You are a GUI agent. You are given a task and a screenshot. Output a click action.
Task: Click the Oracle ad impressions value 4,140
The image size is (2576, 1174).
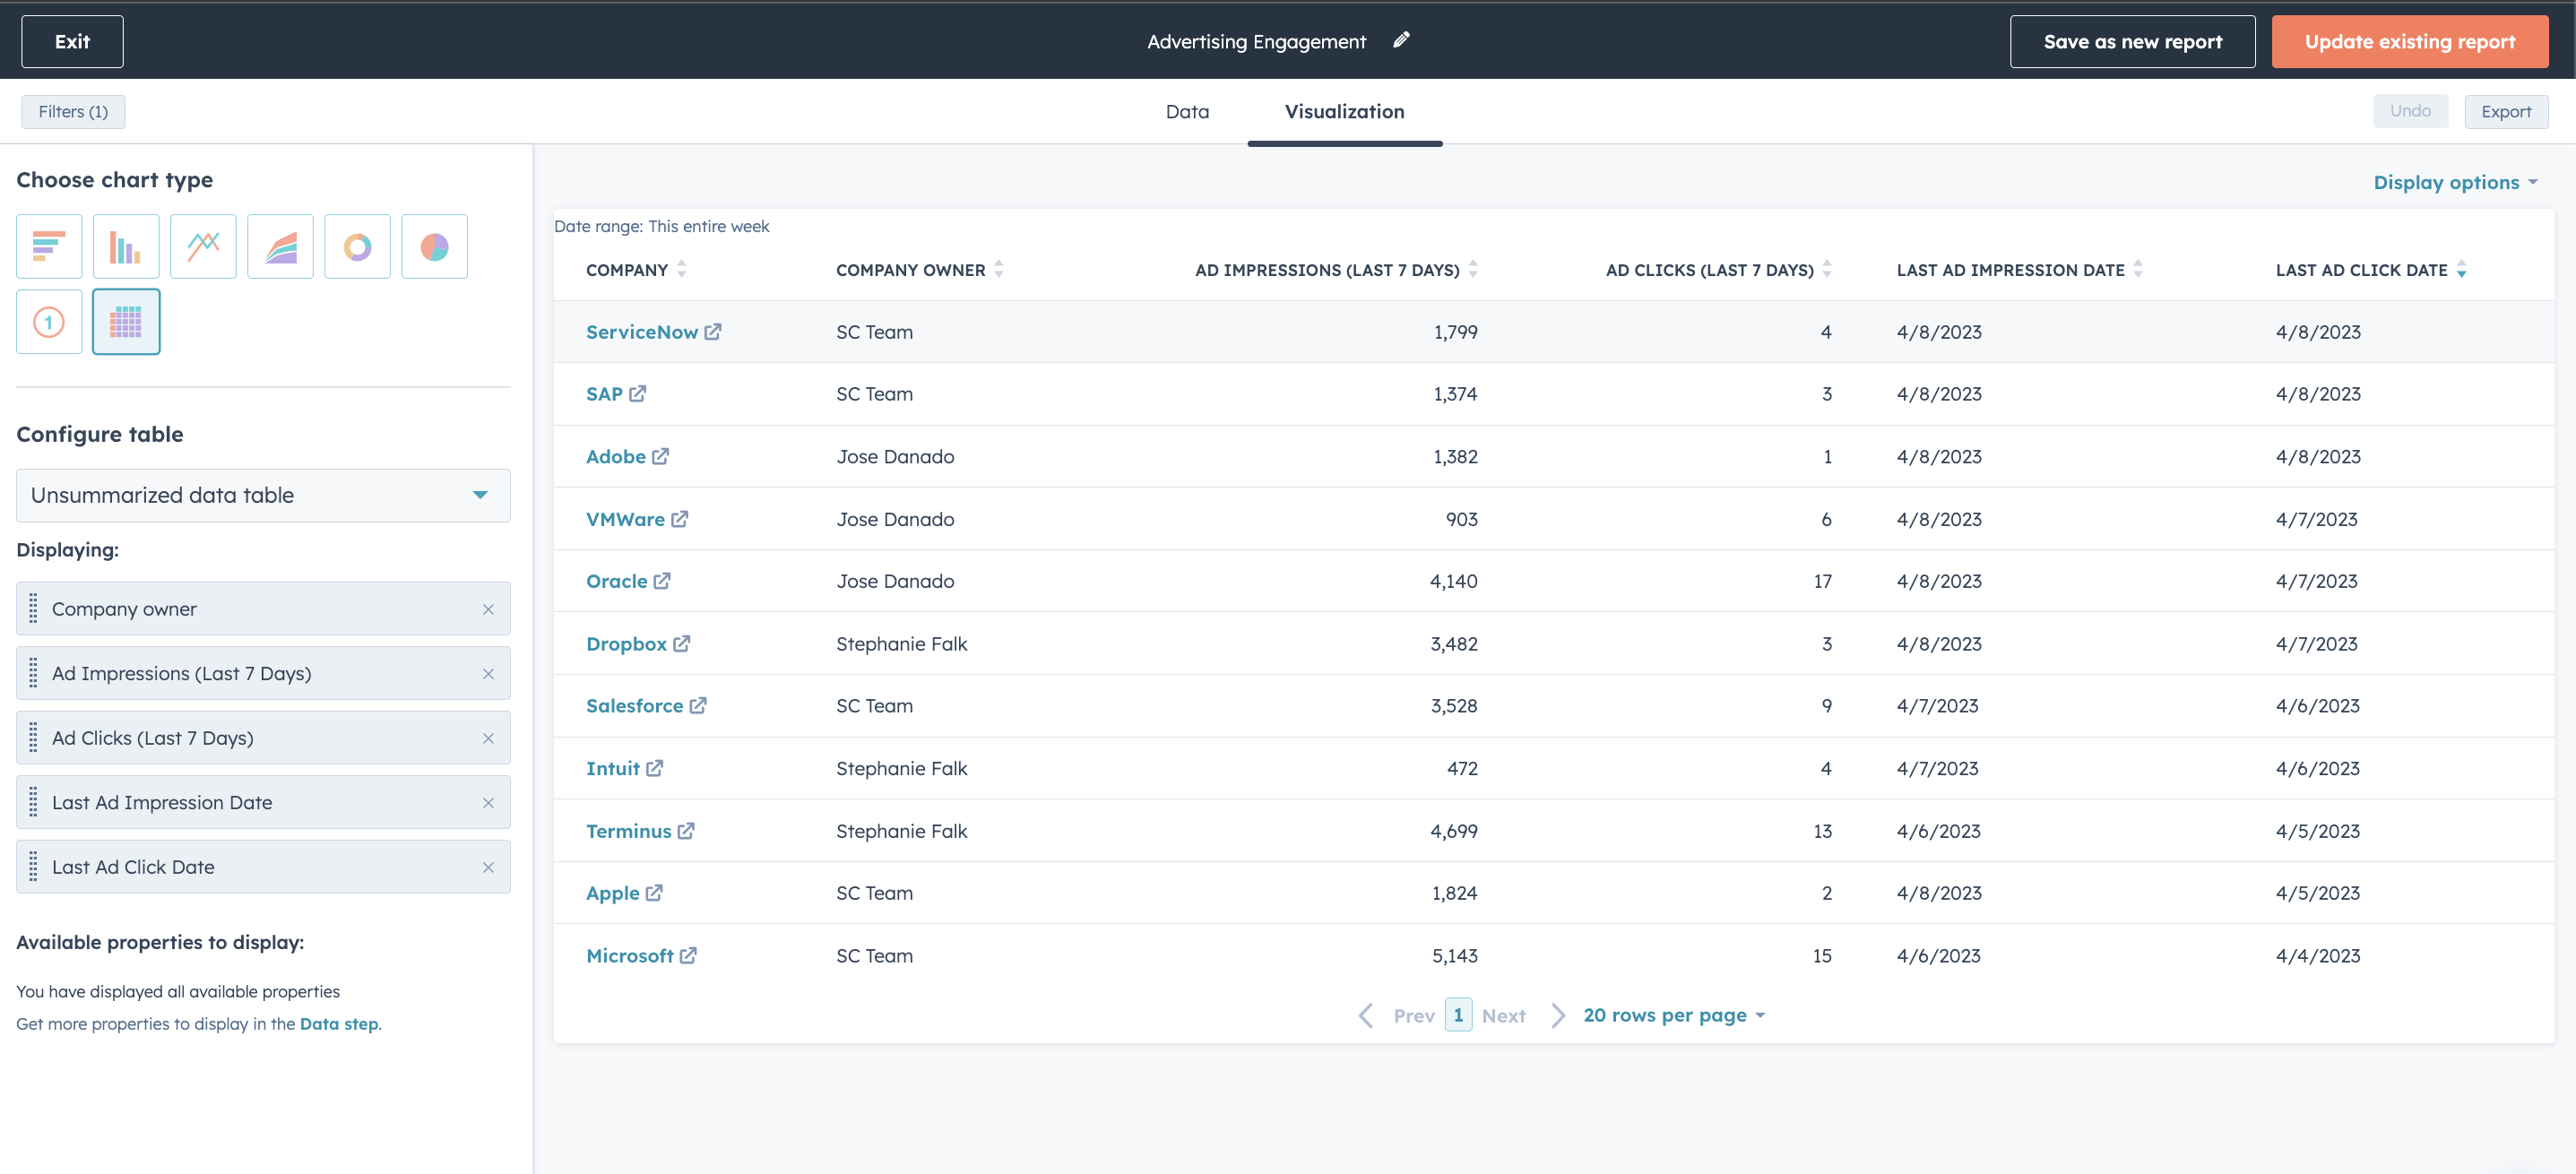point(1453,581)
